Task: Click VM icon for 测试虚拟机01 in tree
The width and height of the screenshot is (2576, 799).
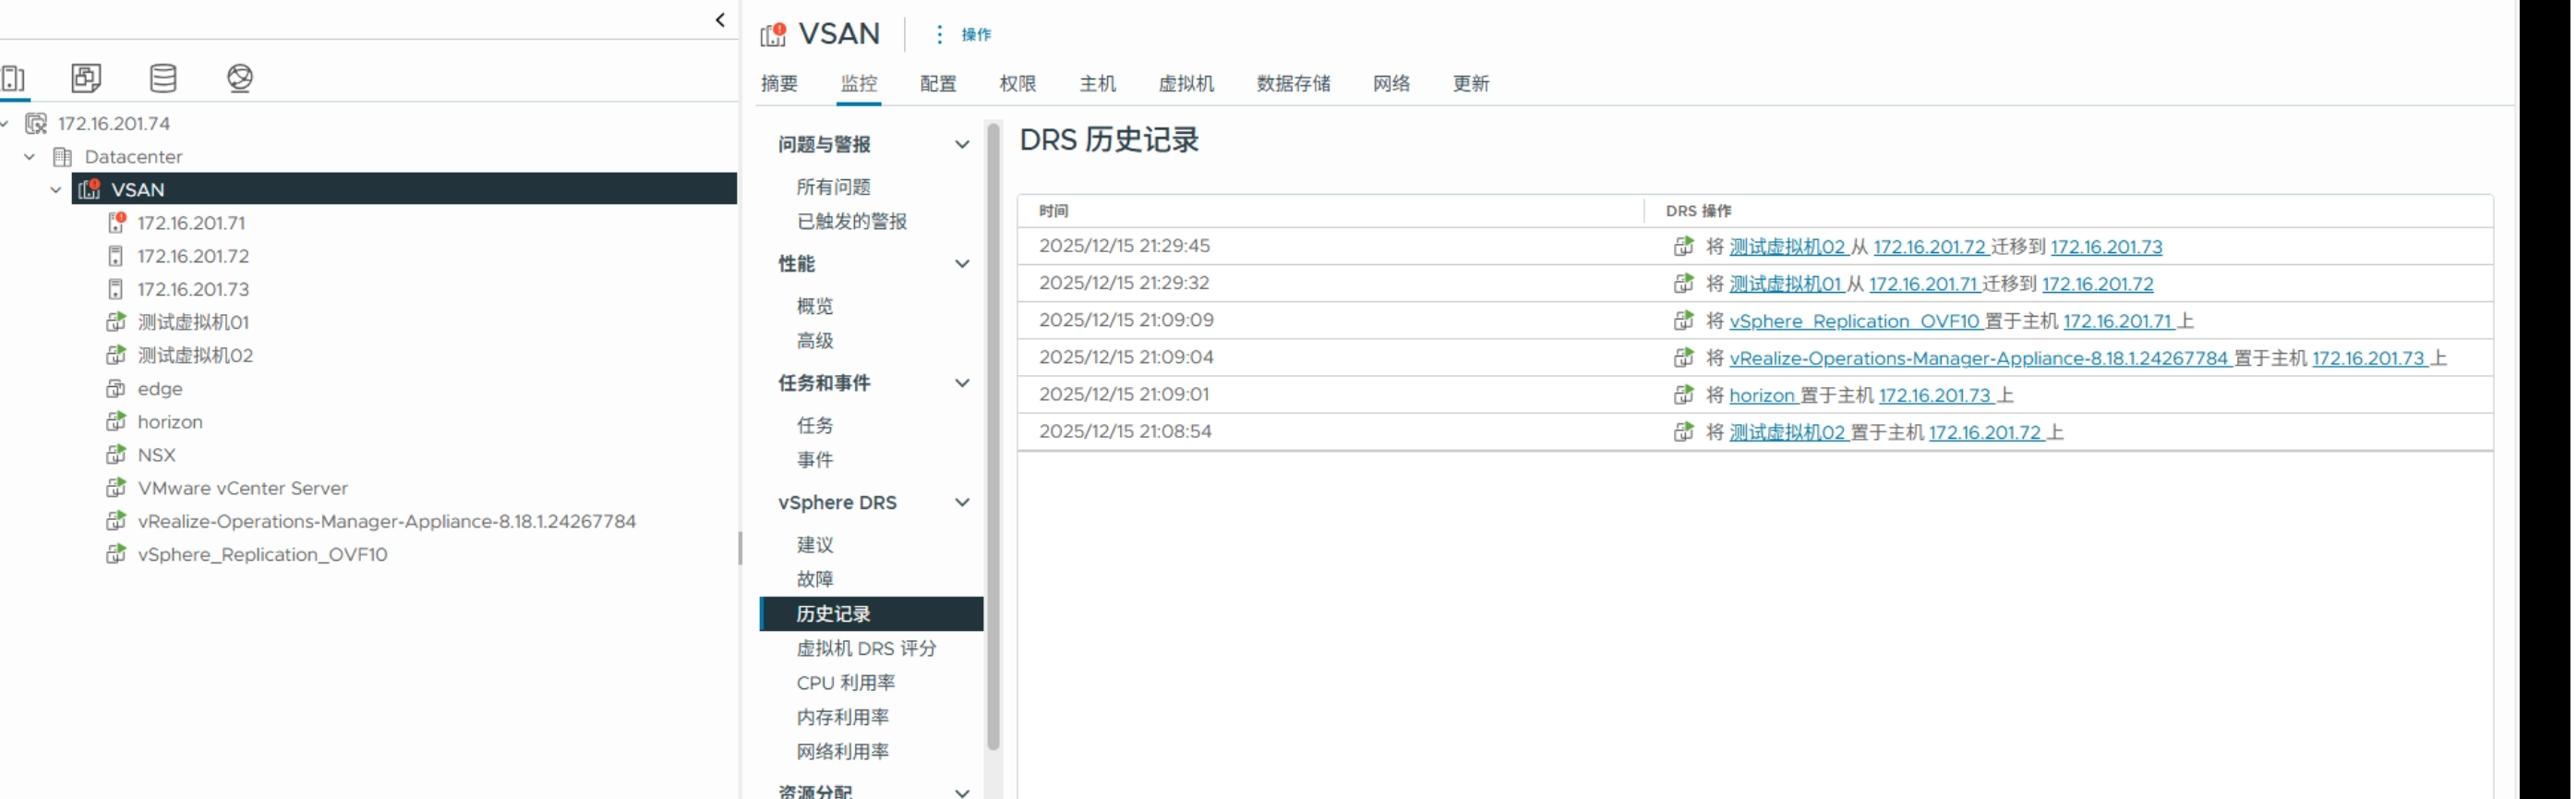Action: pos(116,321)
